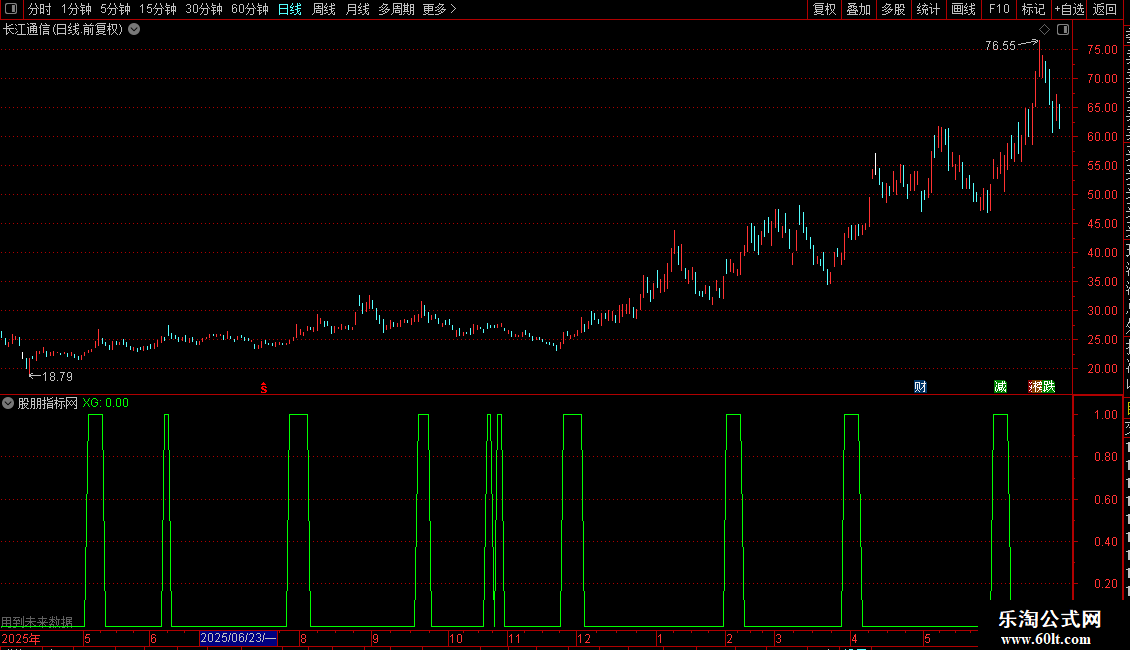
Task: Switch to 分时 intraday view
Action: (x=40, y=9)
